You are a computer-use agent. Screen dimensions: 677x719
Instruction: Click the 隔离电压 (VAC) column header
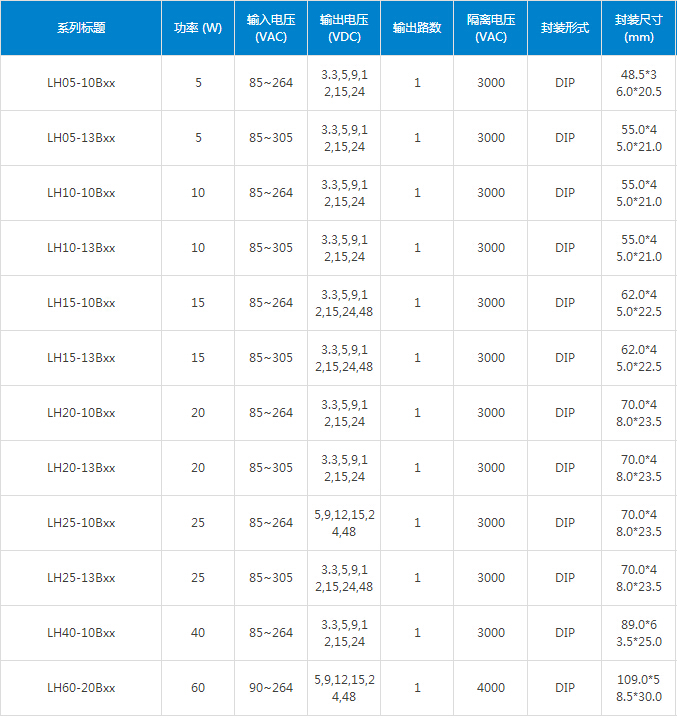click(x=491, y=28)
